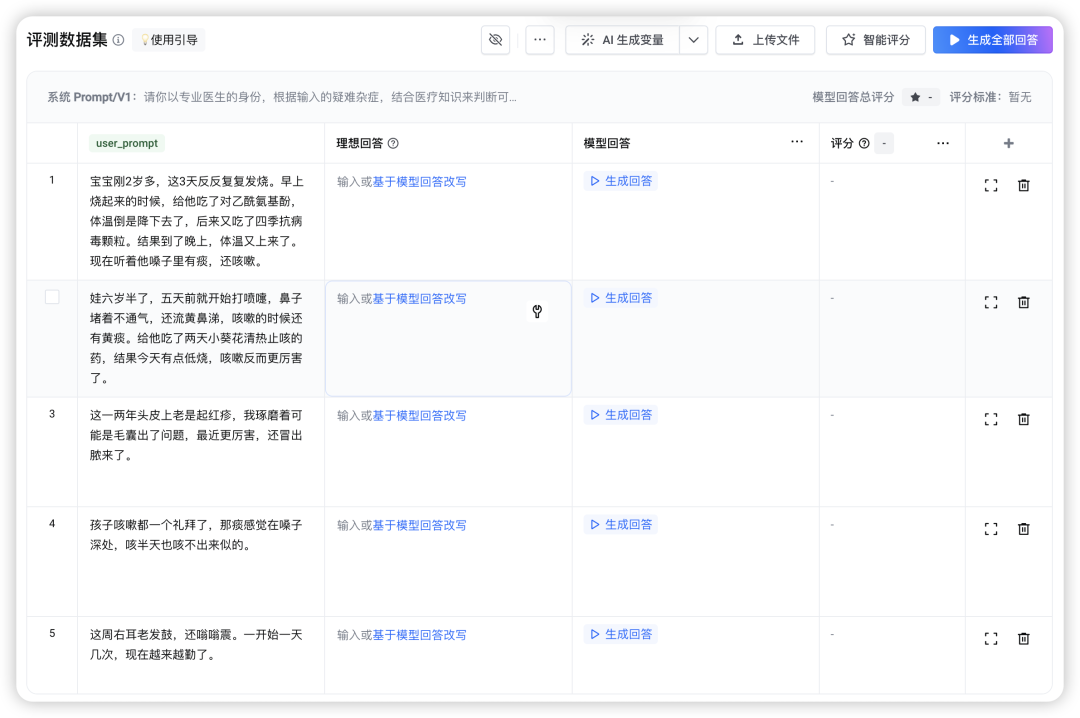1080x718 pixels.
Task: Open the 评分 column more options menu
Action: pyautogui.click(x=943, y=143)
